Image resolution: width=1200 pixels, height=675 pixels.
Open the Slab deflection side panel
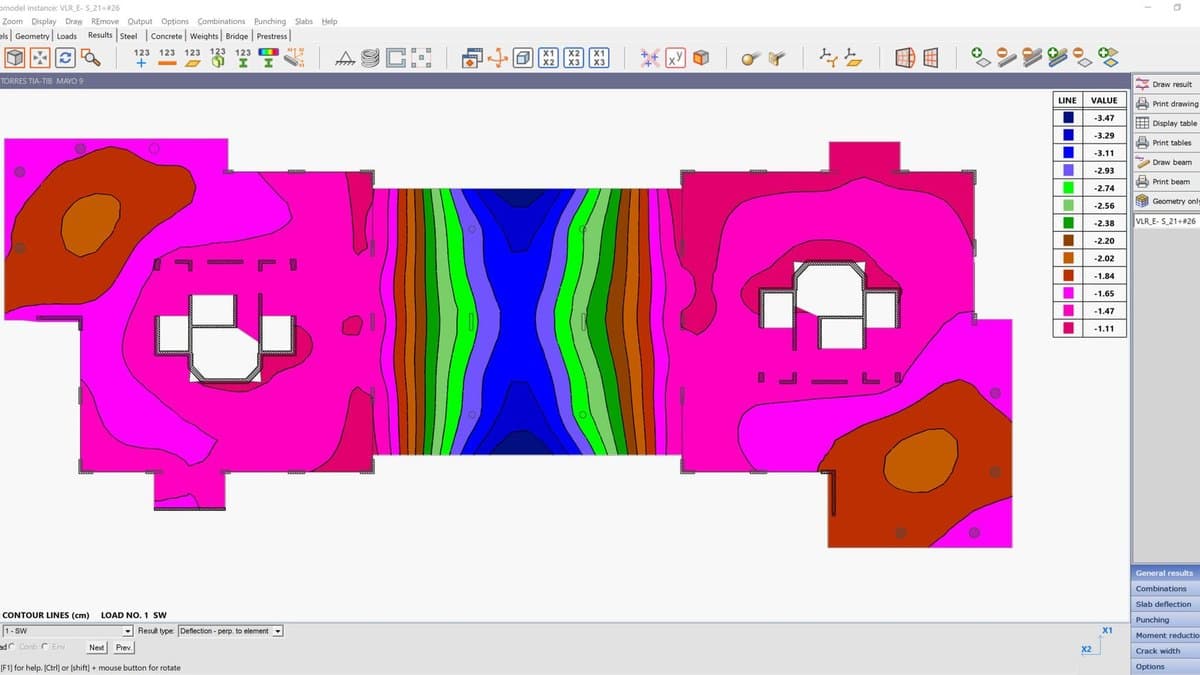point(1166,604)
